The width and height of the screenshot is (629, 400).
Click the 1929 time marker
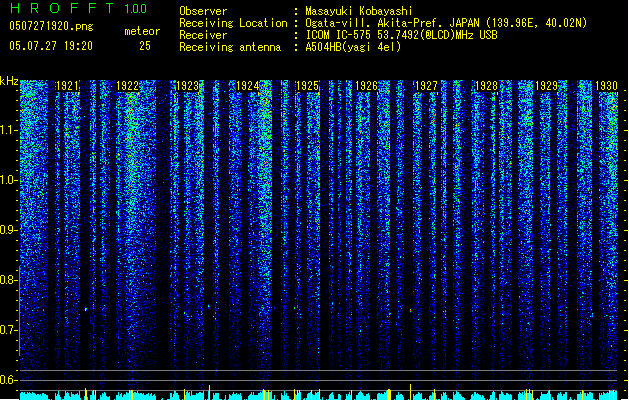tap(546, 86)
